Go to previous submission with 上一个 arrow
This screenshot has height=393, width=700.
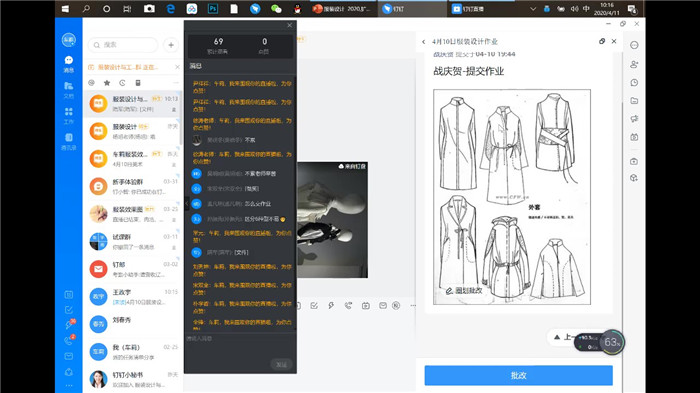pyautogui.click(x=557, y=337)
